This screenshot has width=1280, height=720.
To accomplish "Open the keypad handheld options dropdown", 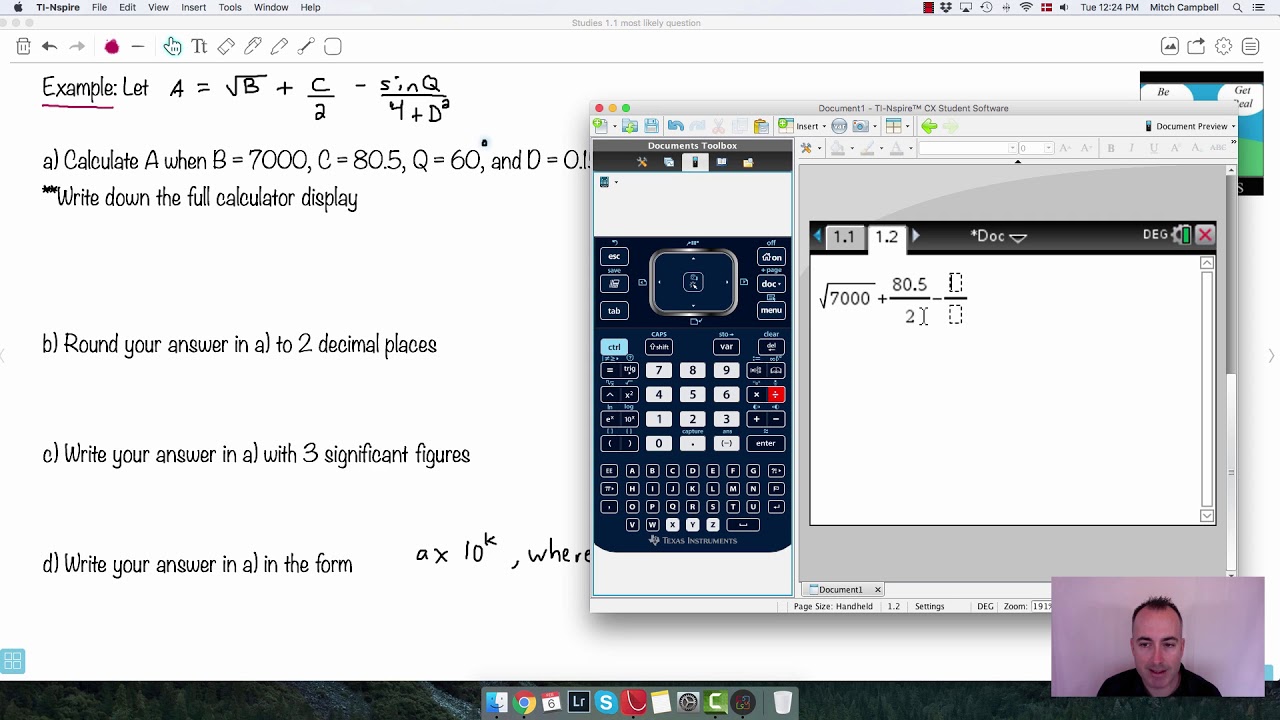I will click(x=608, y=182).
